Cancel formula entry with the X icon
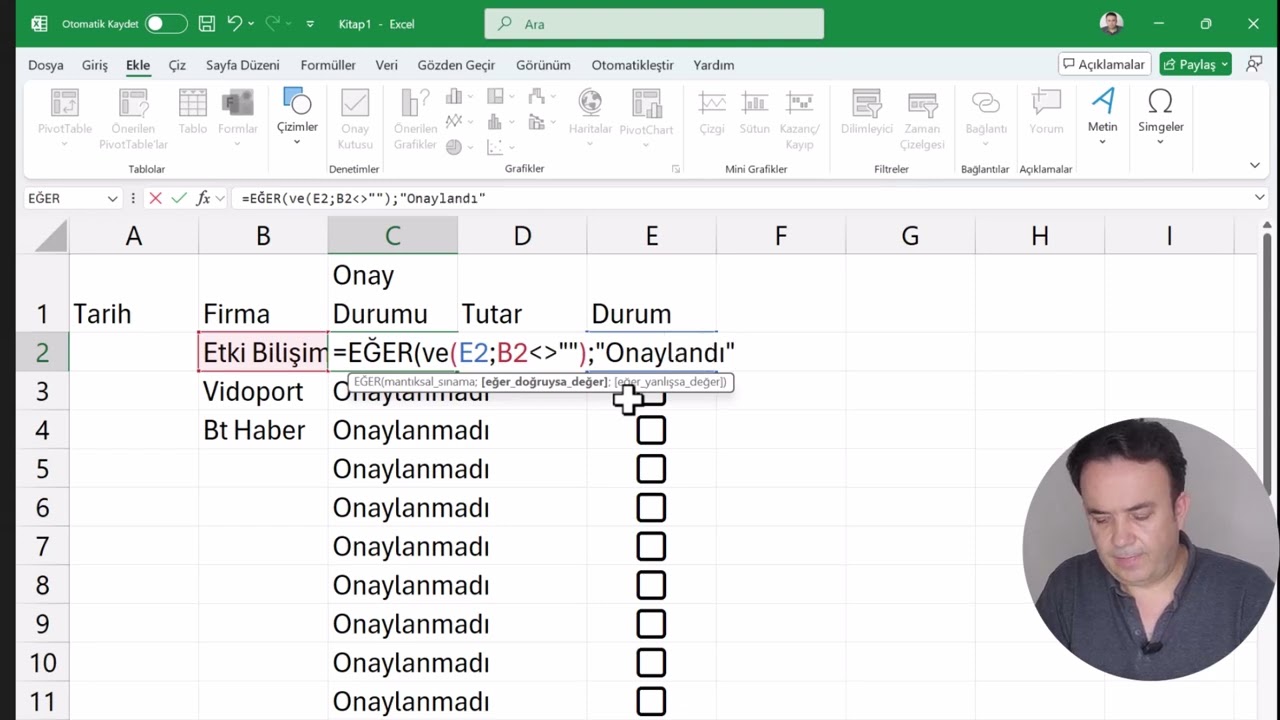The image size is (1280, 720). [x=155, y=198]
